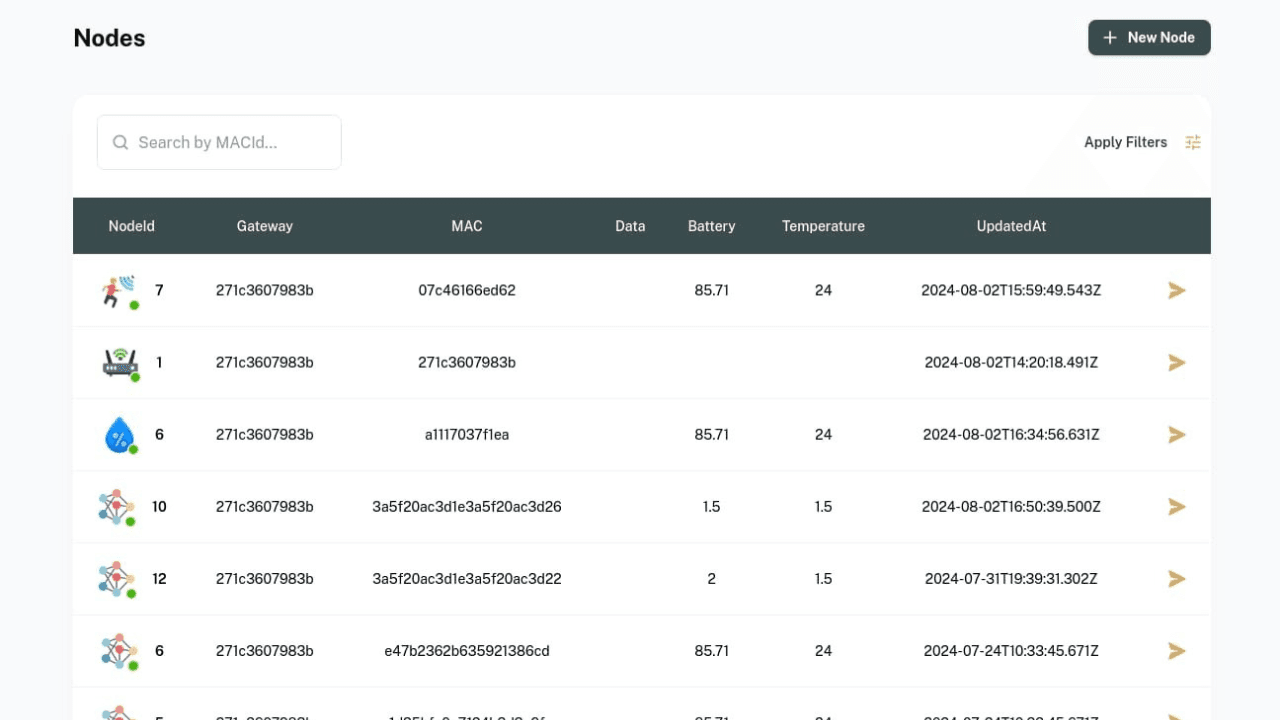1280x720 pixels.
Task: Select MAC address 07c46166ed62
Action: [467, 290]
